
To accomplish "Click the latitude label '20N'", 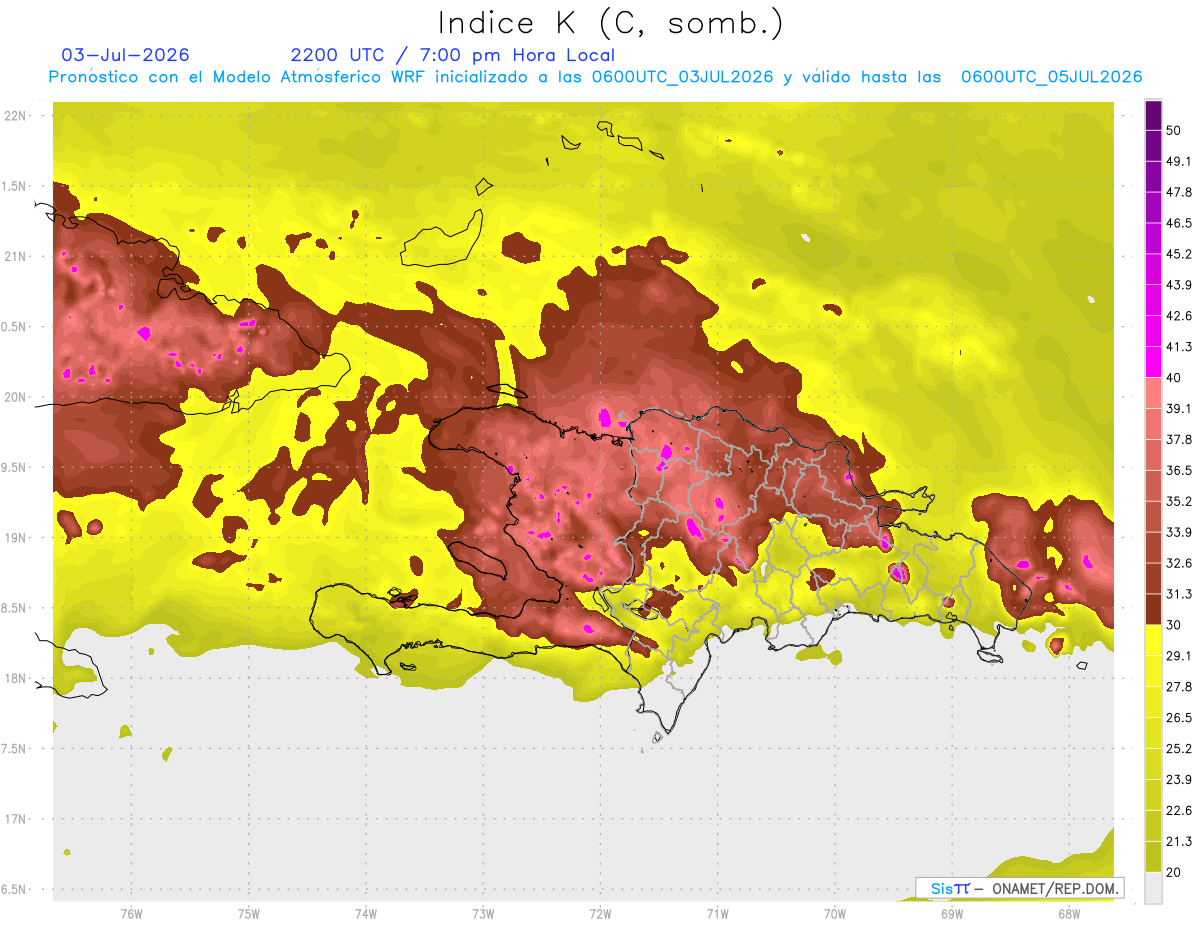I will (x=15, y=397).
